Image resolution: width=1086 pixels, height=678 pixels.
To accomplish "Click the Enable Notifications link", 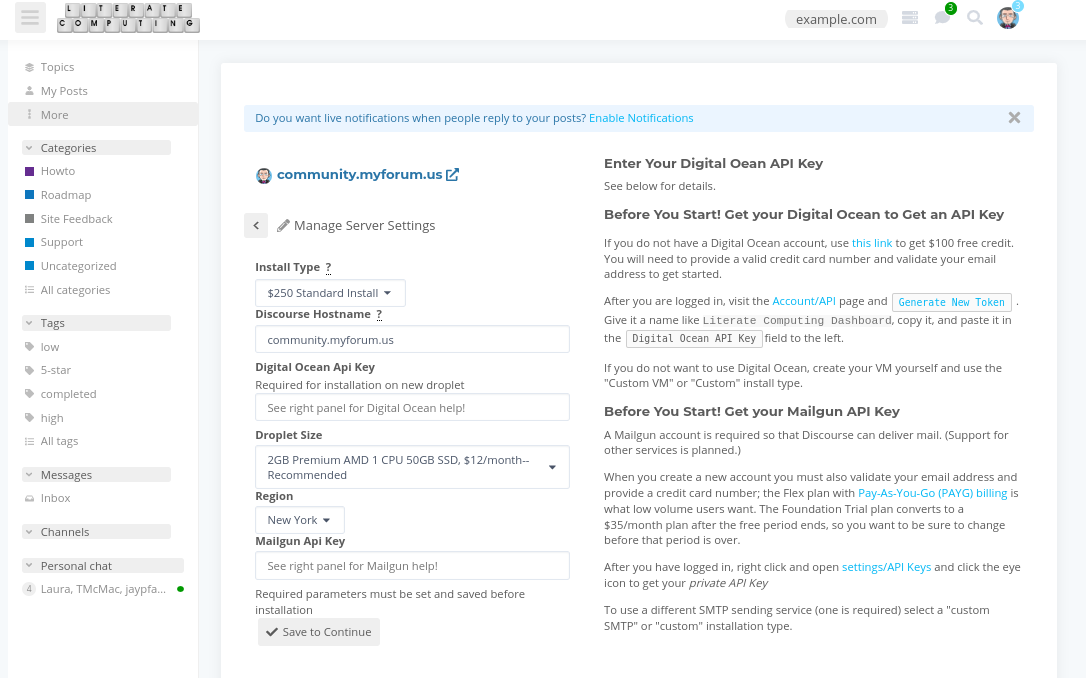I will coord(641,118).
